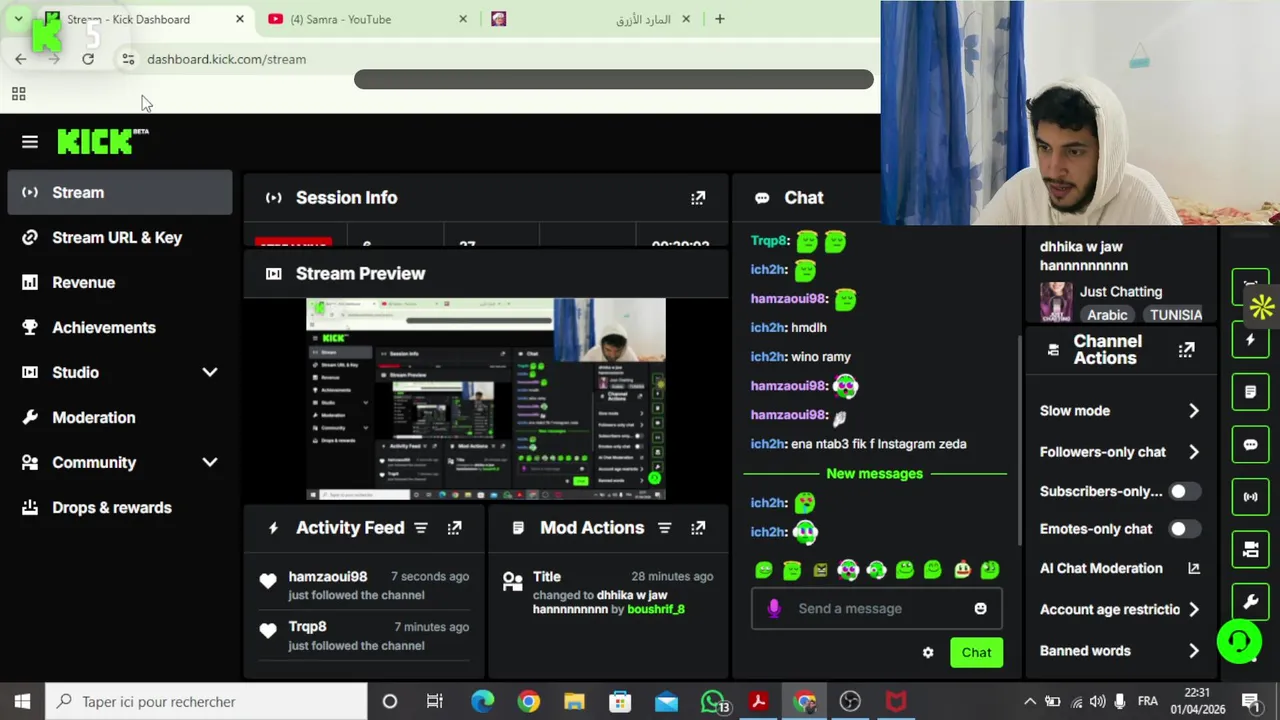Open the browser apps grid icon
This screenshot has width=1280, height=720.
(18, 94)
